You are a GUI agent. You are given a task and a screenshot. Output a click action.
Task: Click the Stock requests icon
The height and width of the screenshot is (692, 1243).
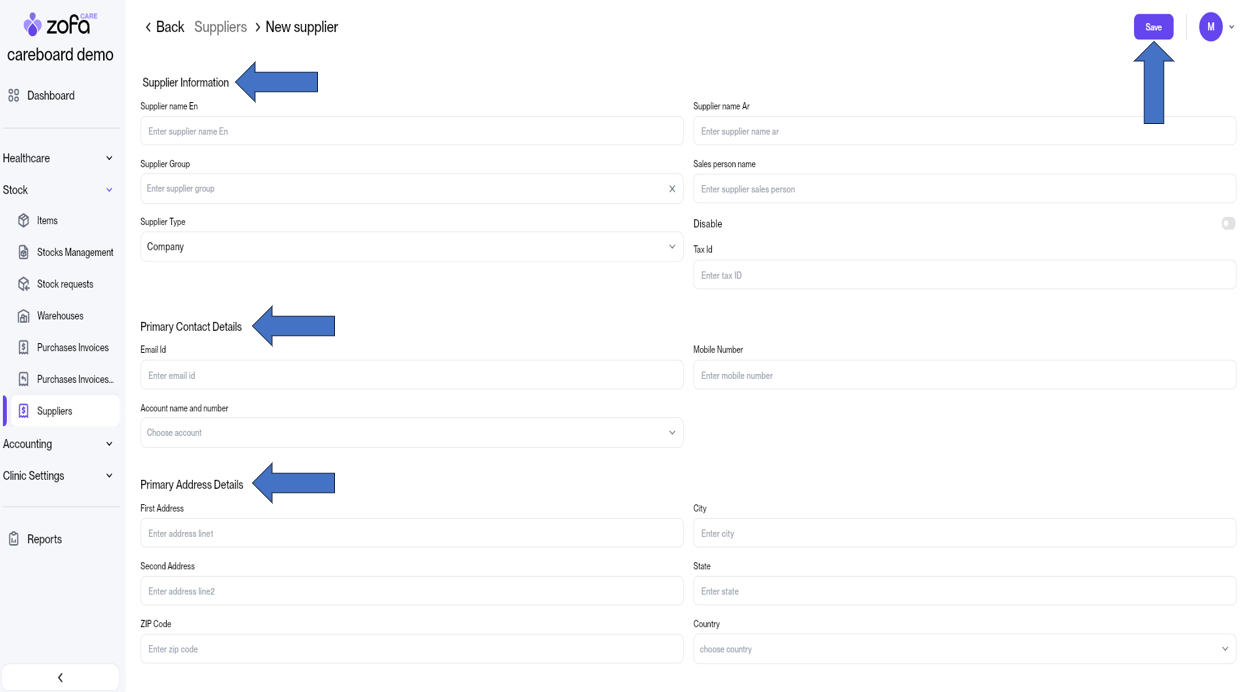click(24, 285)
